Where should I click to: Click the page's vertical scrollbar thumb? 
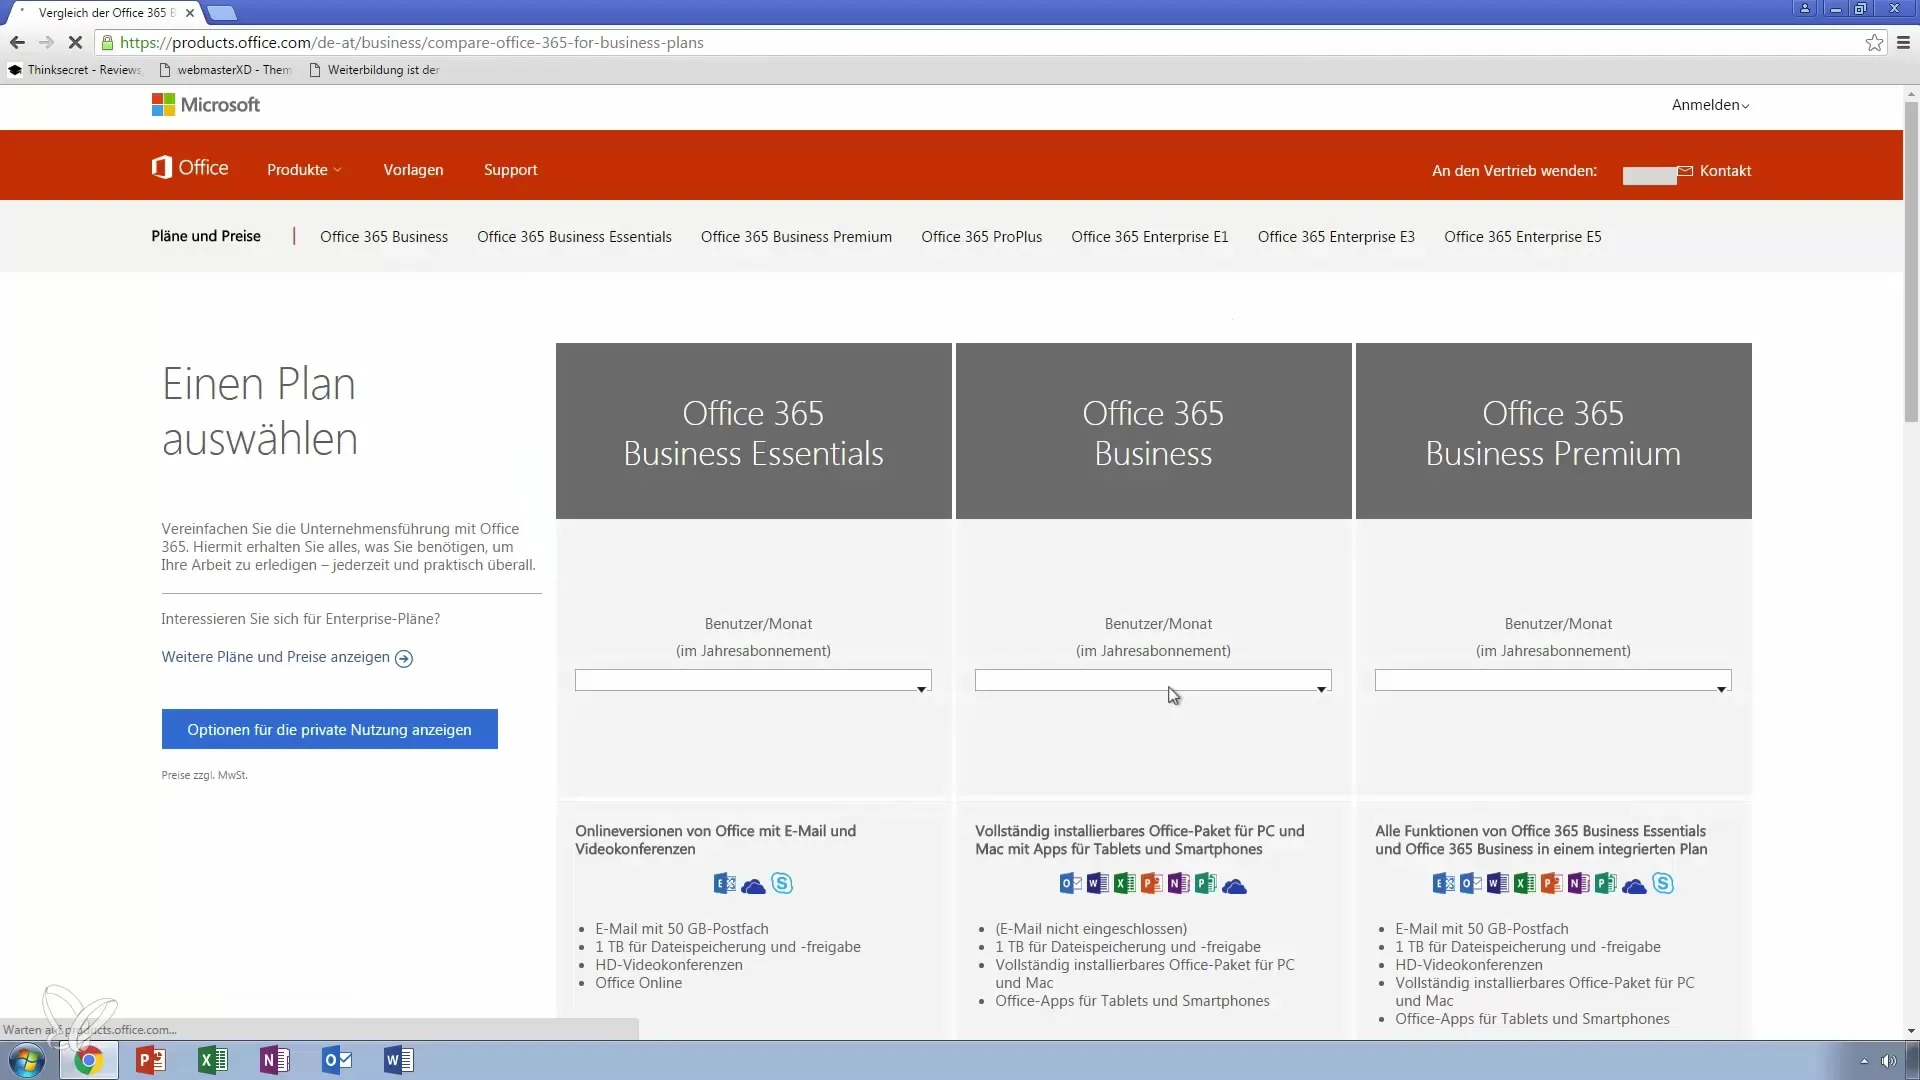(1911, 260)
